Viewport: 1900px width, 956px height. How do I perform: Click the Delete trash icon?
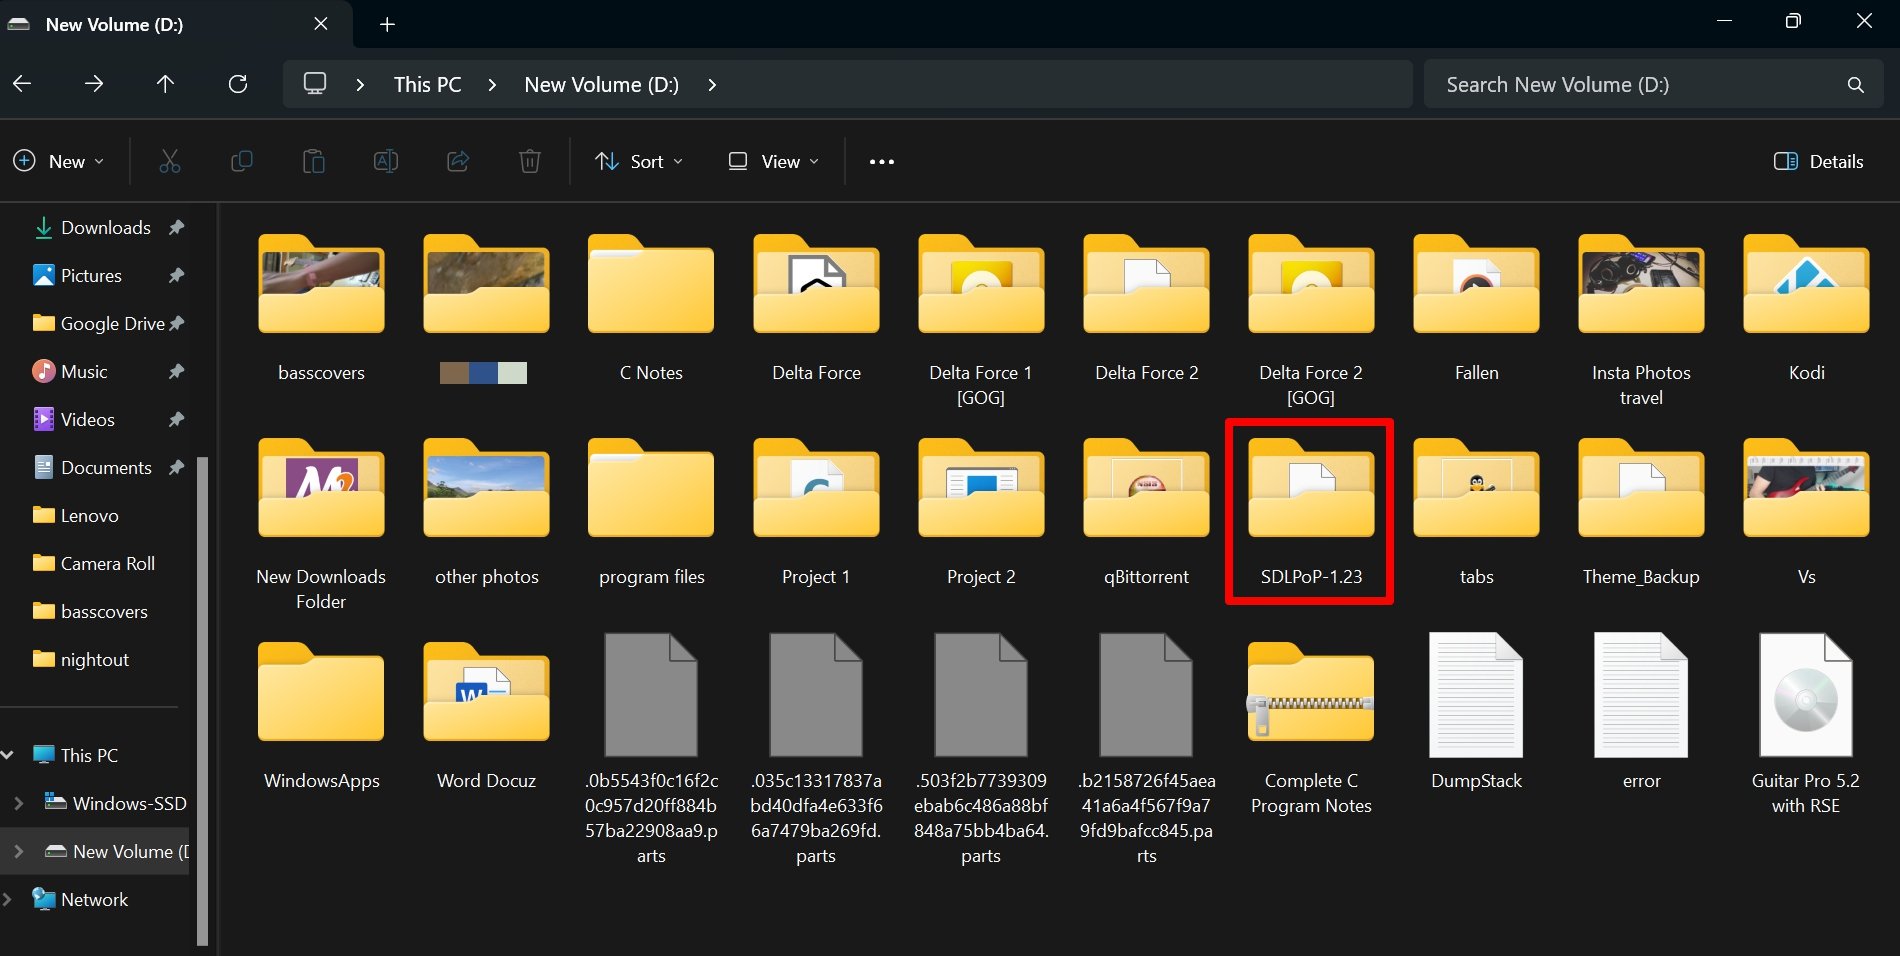[x=530, y=161]
